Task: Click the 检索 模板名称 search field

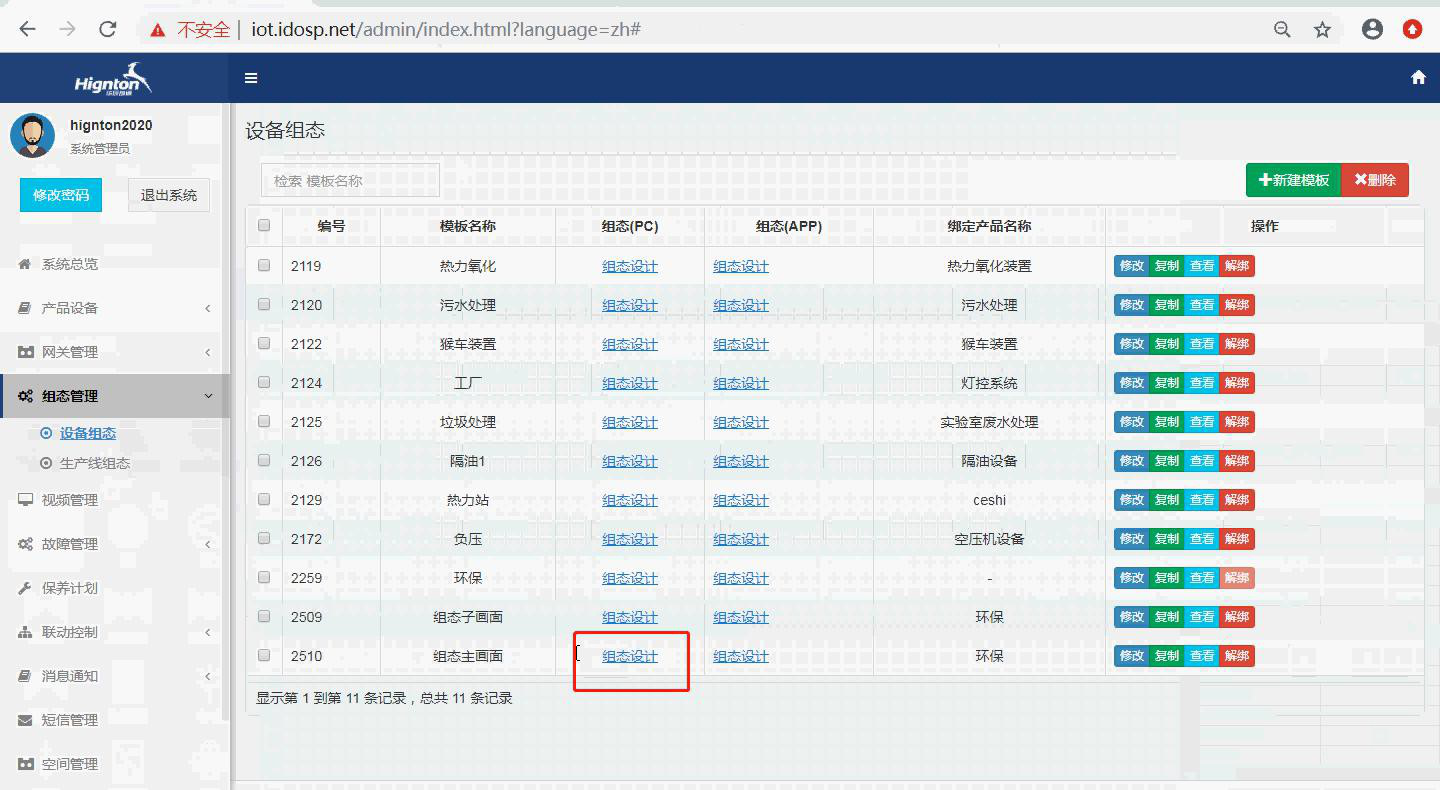Action: (350, 180)
